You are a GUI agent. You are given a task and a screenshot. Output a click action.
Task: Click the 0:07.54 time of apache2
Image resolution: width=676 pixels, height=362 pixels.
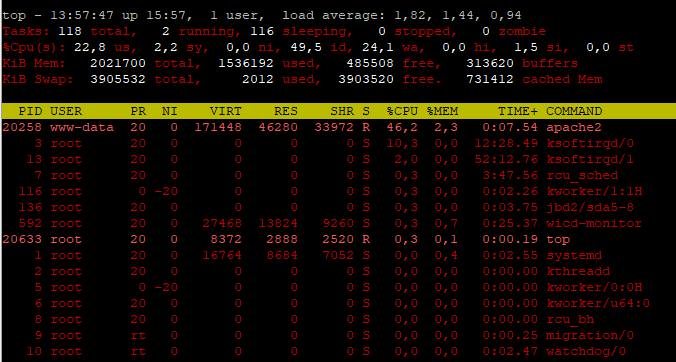[x=510, y=128]
